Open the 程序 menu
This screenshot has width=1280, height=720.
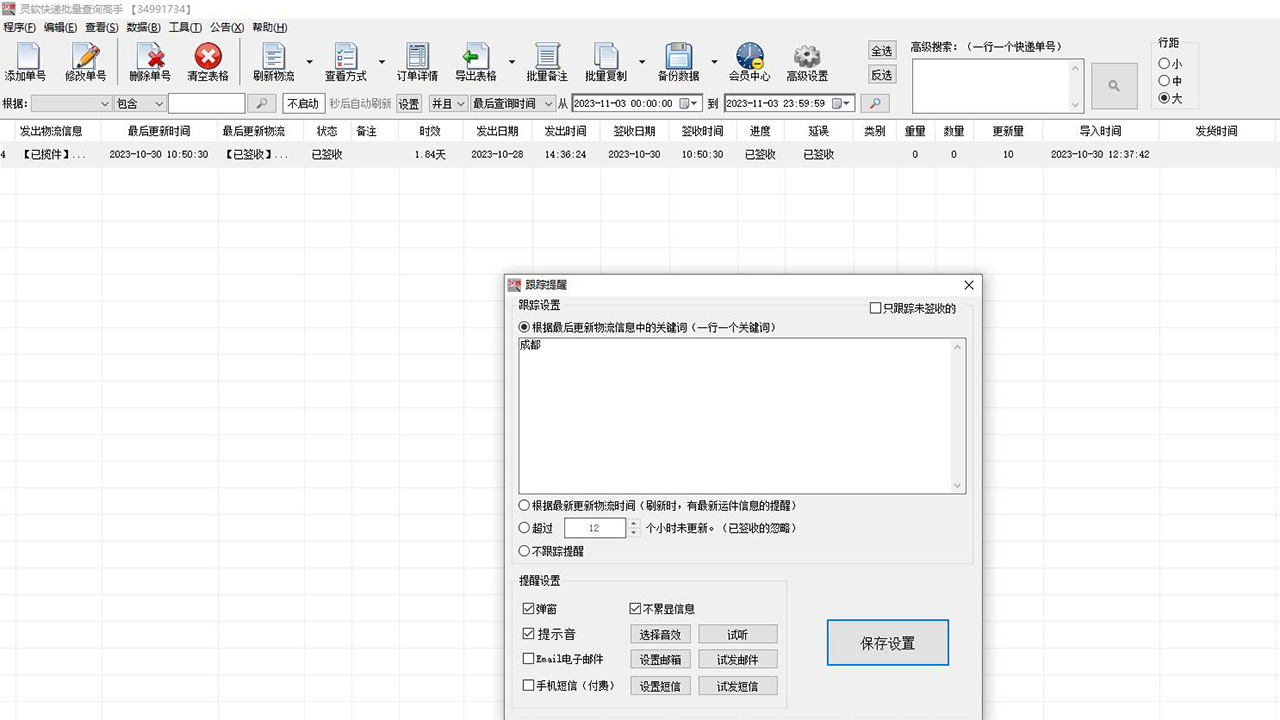(x=19, y=27)
